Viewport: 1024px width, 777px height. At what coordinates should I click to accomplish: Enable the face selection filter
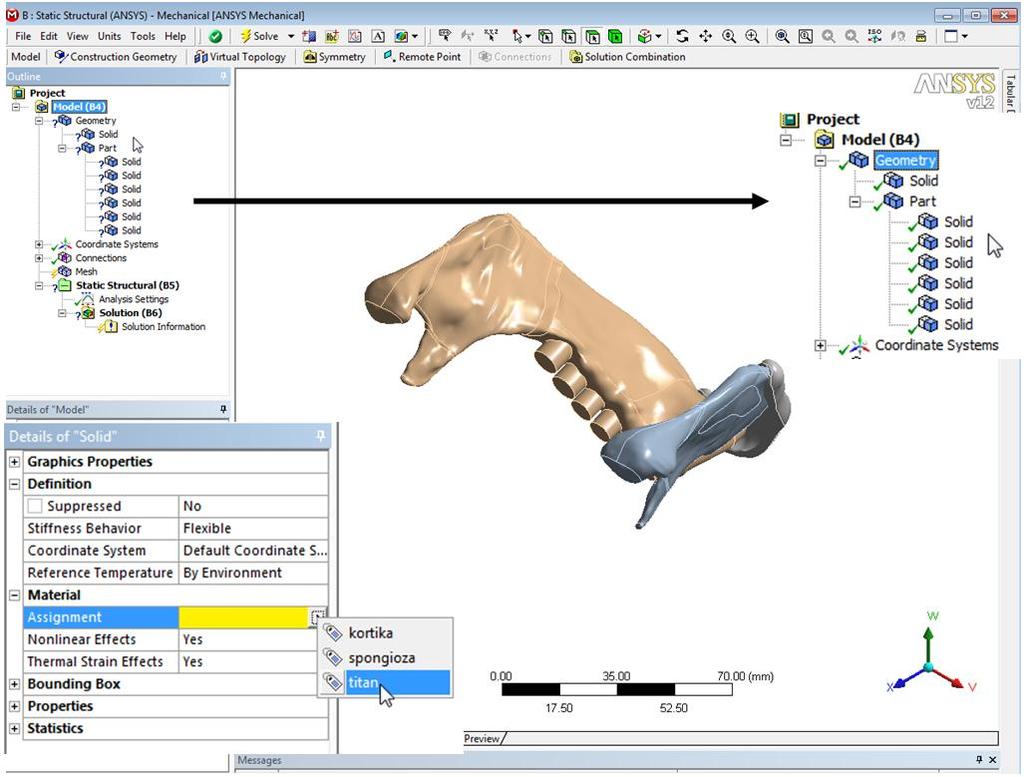(592, 37)
